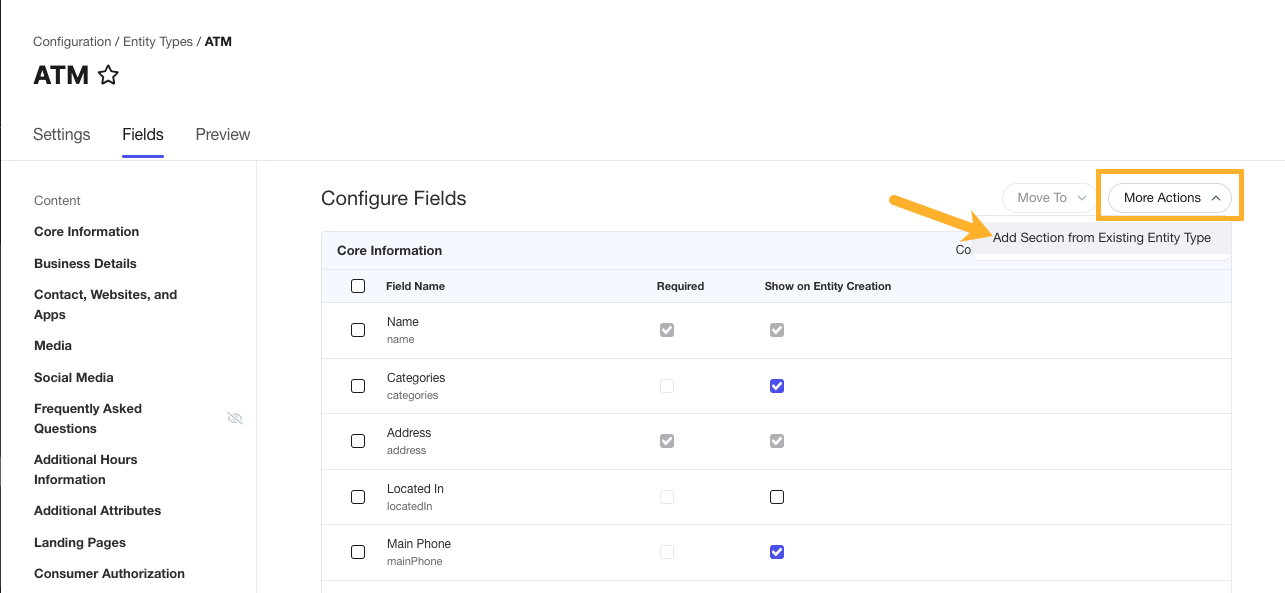The image size is (1285, 593).
Task: Select the Address field row checkbox
Action: click(x=358, y=441)
